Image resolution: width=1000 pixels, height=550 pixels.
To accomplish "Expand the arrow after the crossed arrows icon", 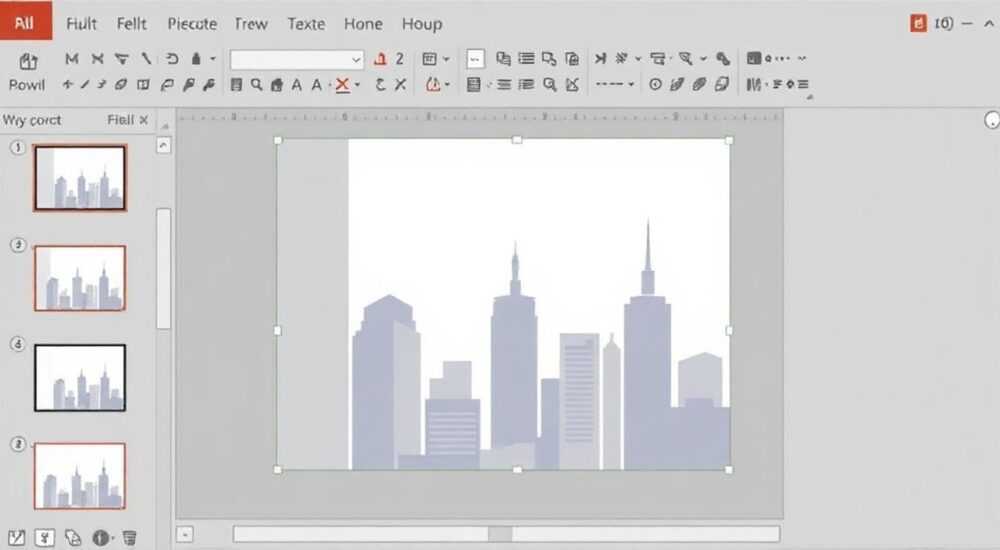I will 638,59.
